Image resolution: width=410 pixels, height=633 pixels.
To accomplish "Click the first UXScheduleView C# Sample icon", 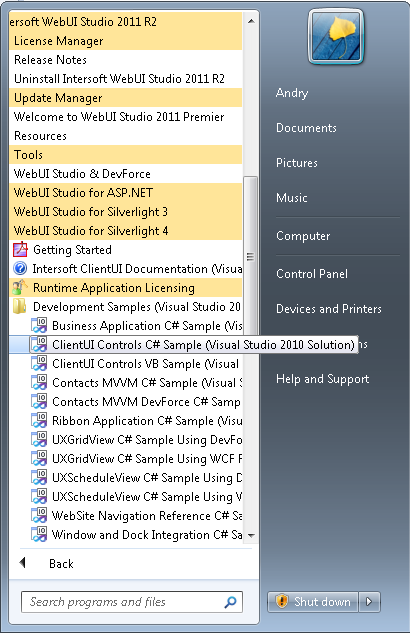I will (x=39, y=477).
